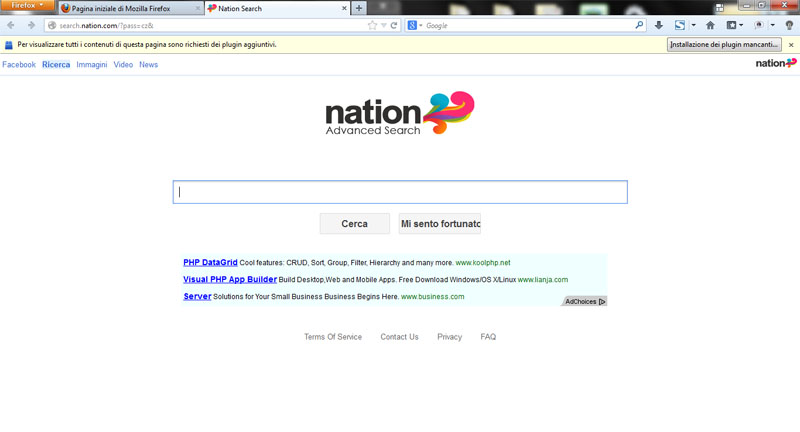The width and height of the screenshot is (800, 432).
Task: Open the URL history dropdown arrow
Action: [x=384, y=25]
